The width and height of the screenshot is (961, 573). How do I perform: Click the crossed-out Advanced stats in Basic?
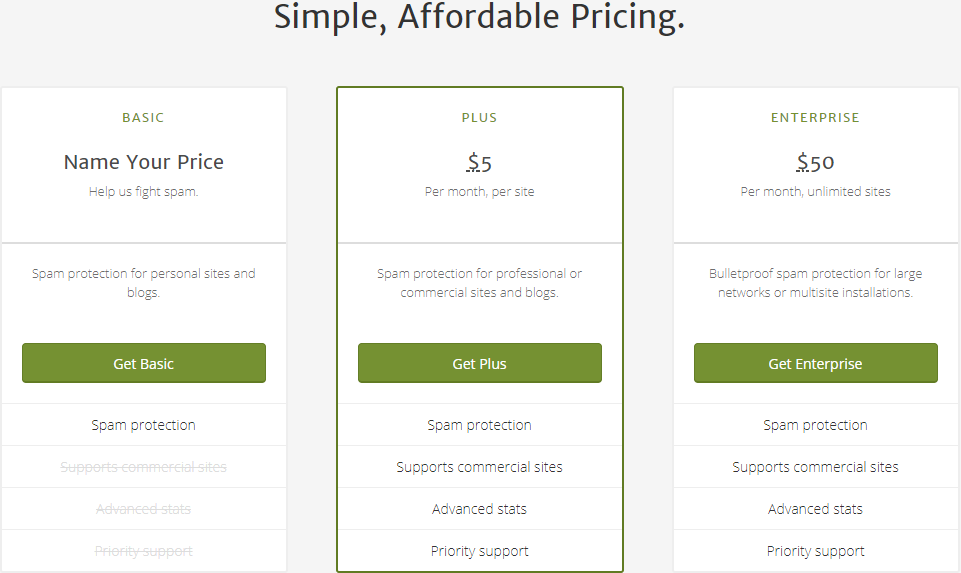coord(143,509)
